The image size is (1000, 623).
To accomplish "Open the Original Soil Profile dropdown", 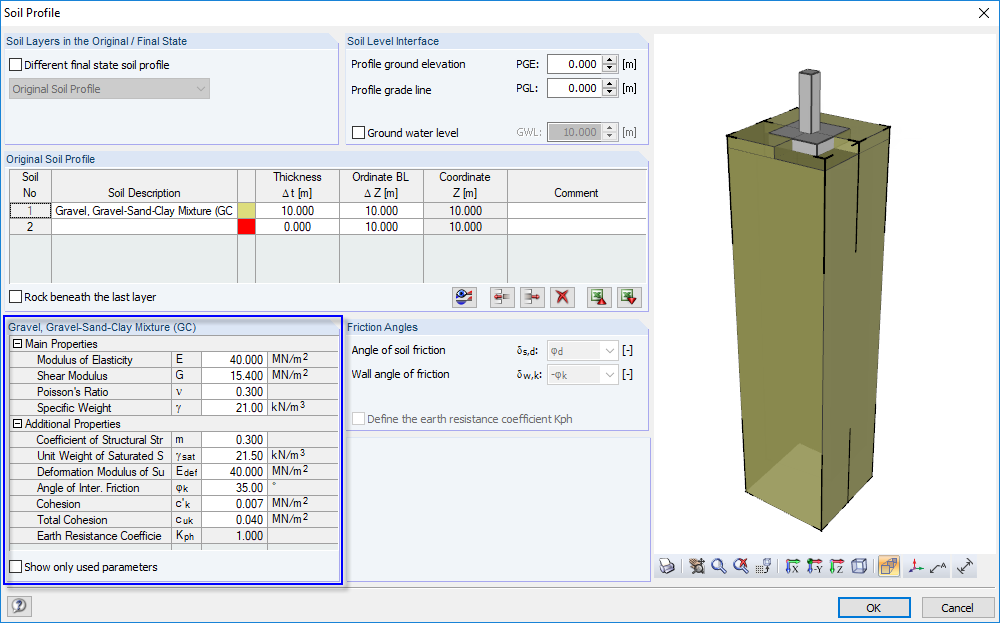I will coord(198,88).
